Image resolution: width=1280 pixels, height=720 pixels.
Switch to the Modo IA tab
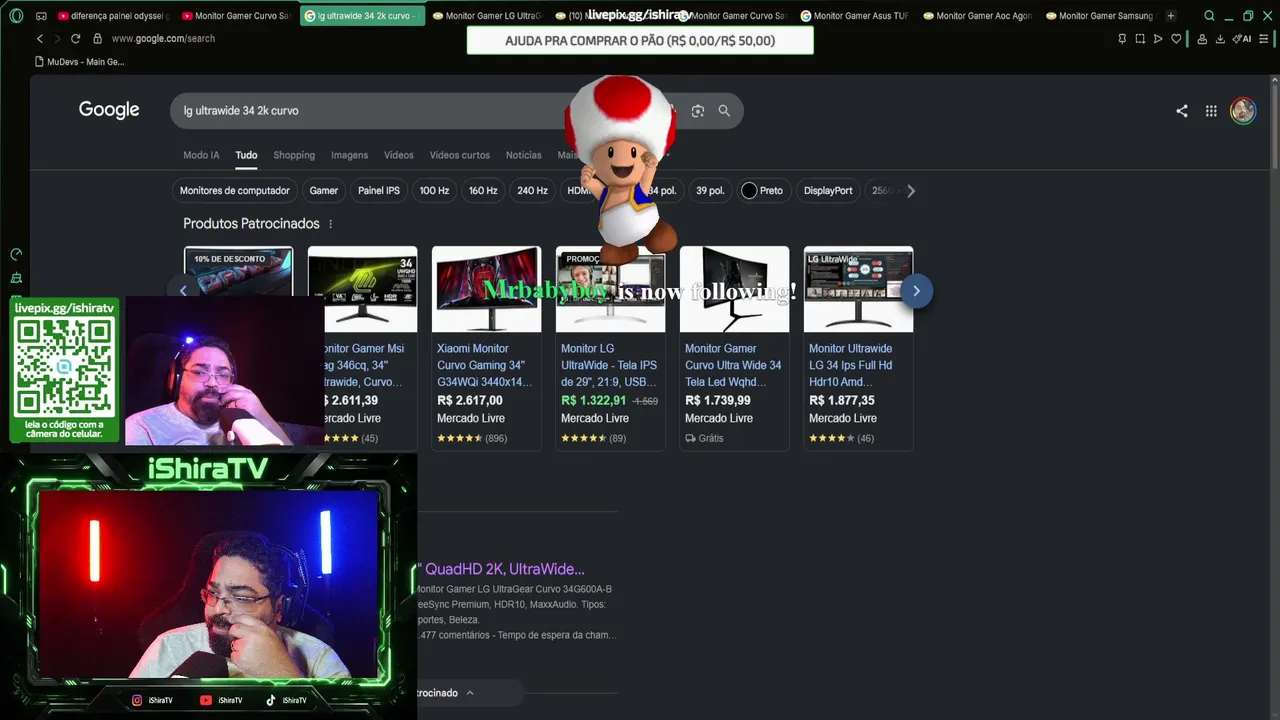pos(201,155)
